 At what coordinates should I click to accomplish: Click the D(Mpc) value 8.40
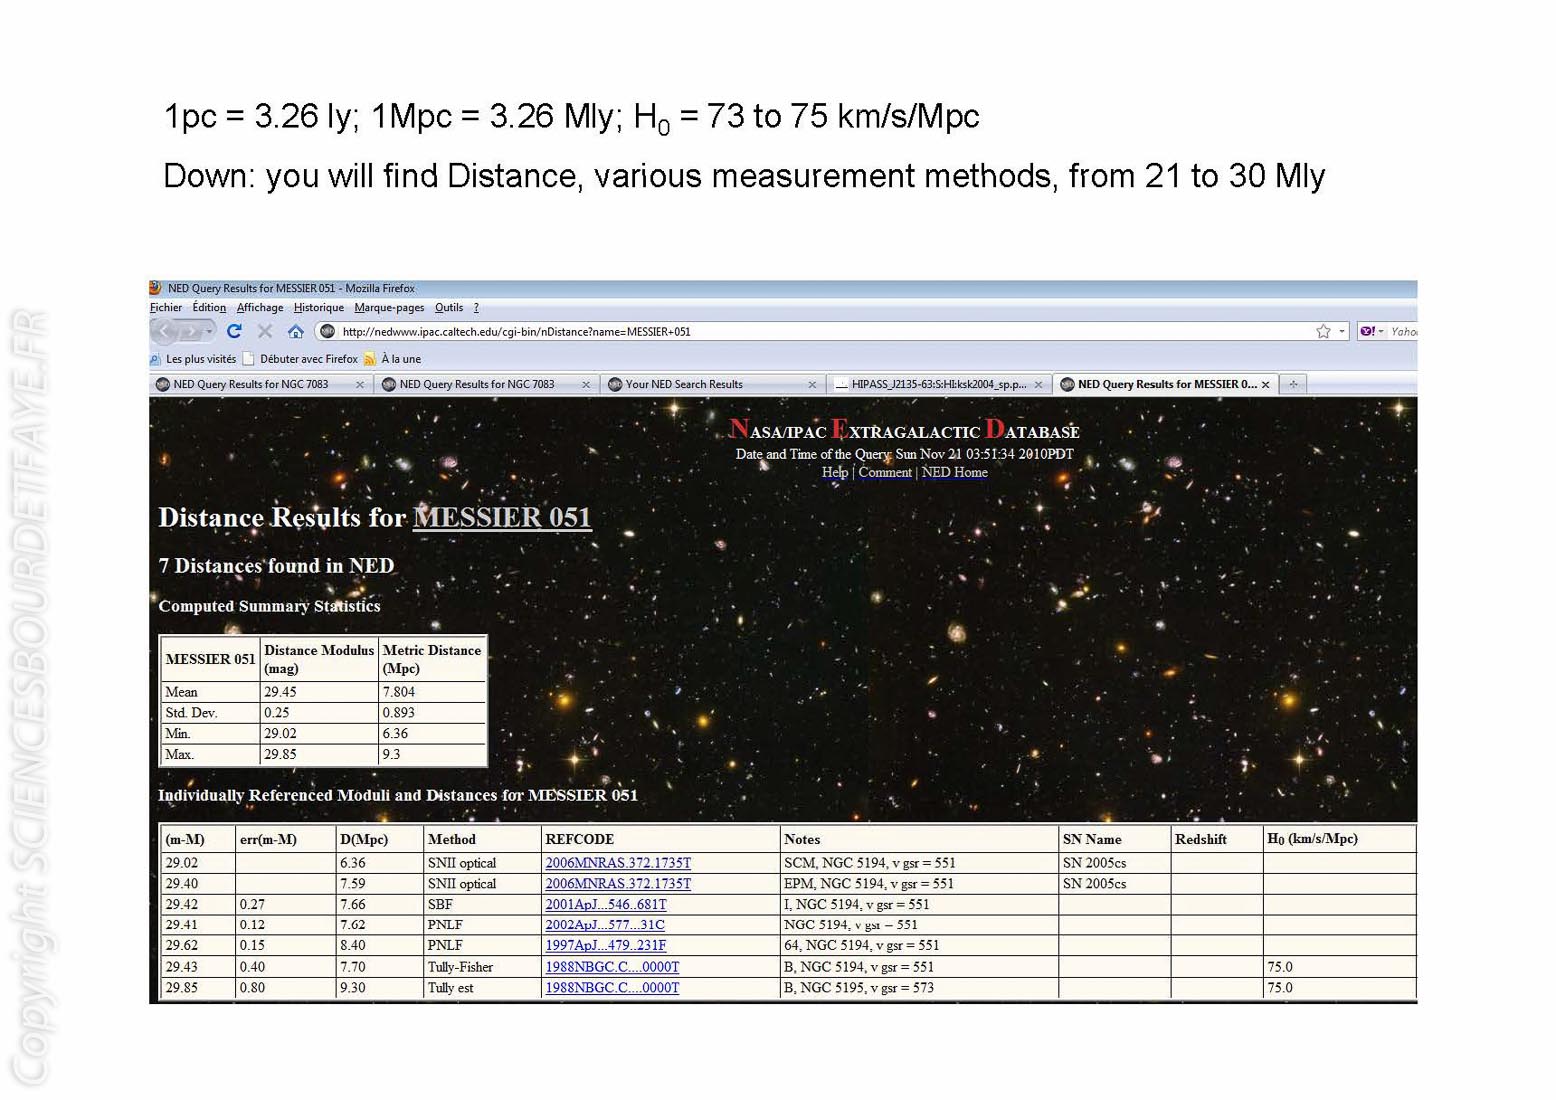(379, 945)
